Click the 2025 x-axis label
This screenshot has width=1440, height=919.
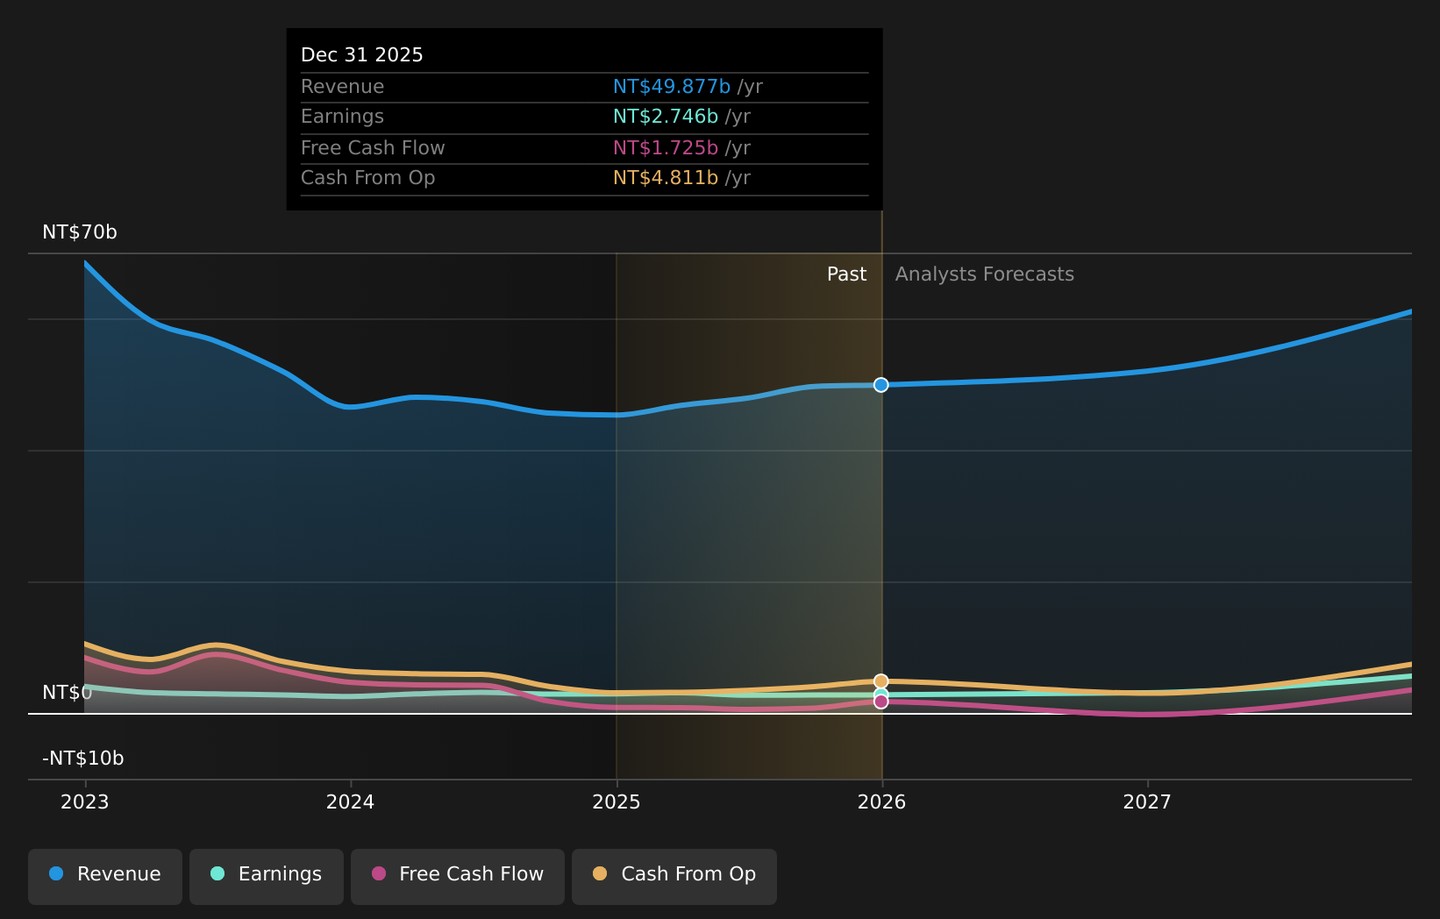(616, 802)
